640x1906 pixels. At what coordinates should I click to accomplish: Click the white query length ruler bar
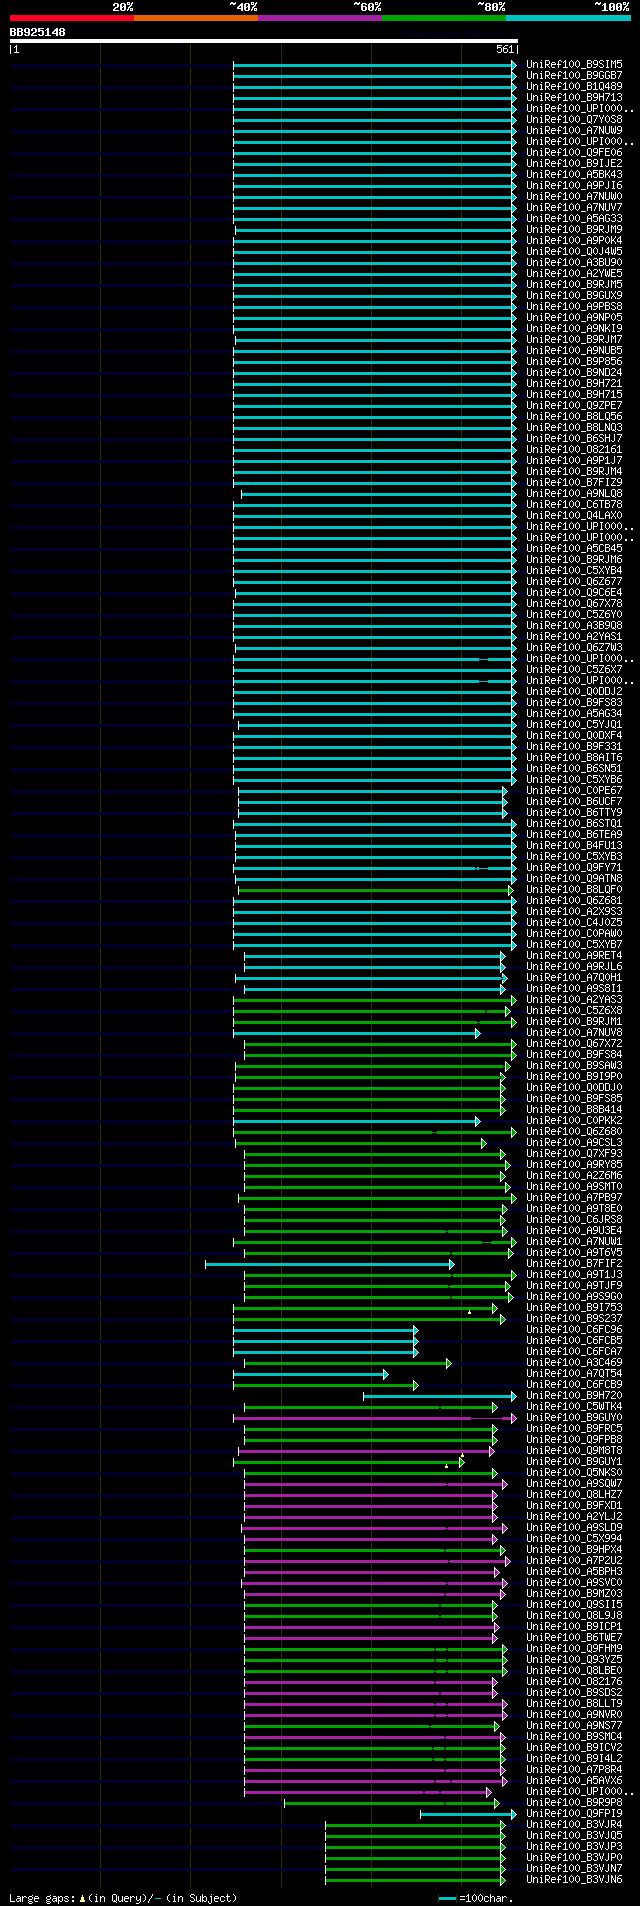tap(264, 41)
